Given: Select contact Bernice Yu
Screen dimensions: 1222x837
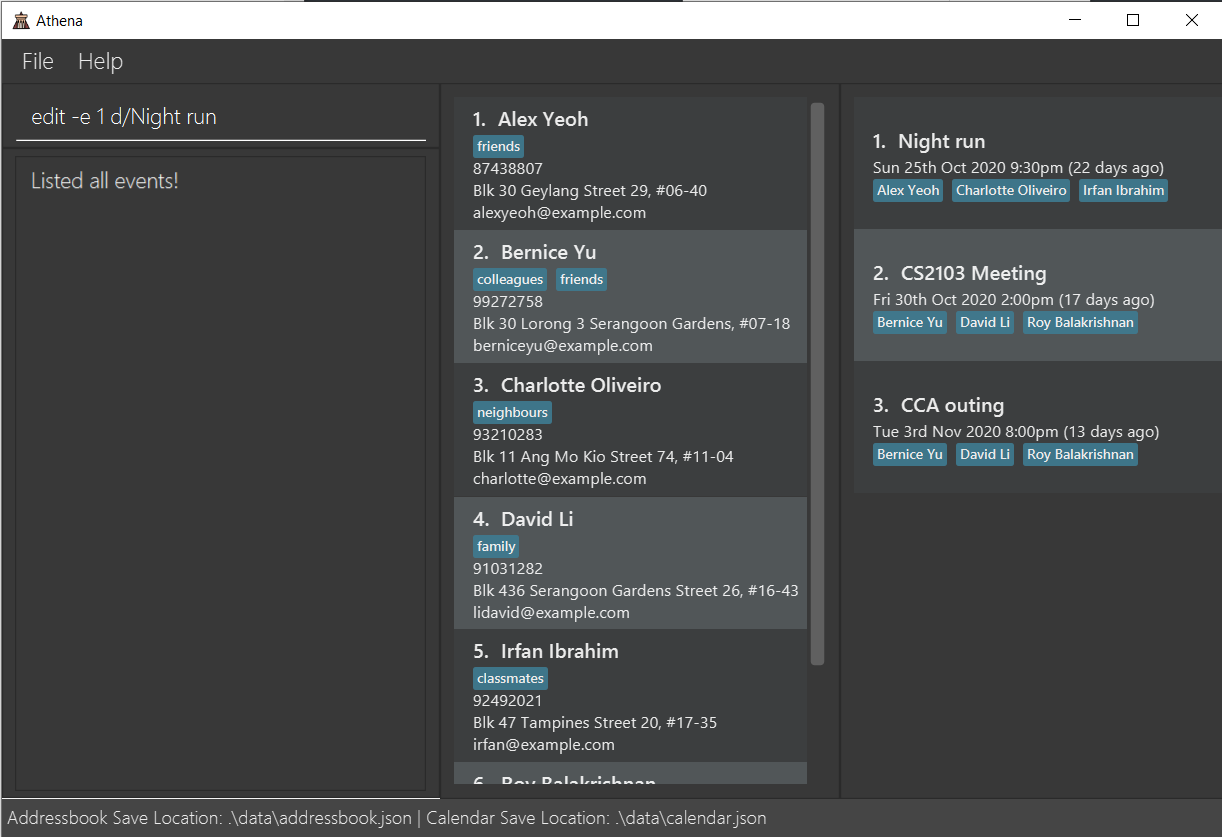Looking at the screenshot, I should click(x=630, y=297).
